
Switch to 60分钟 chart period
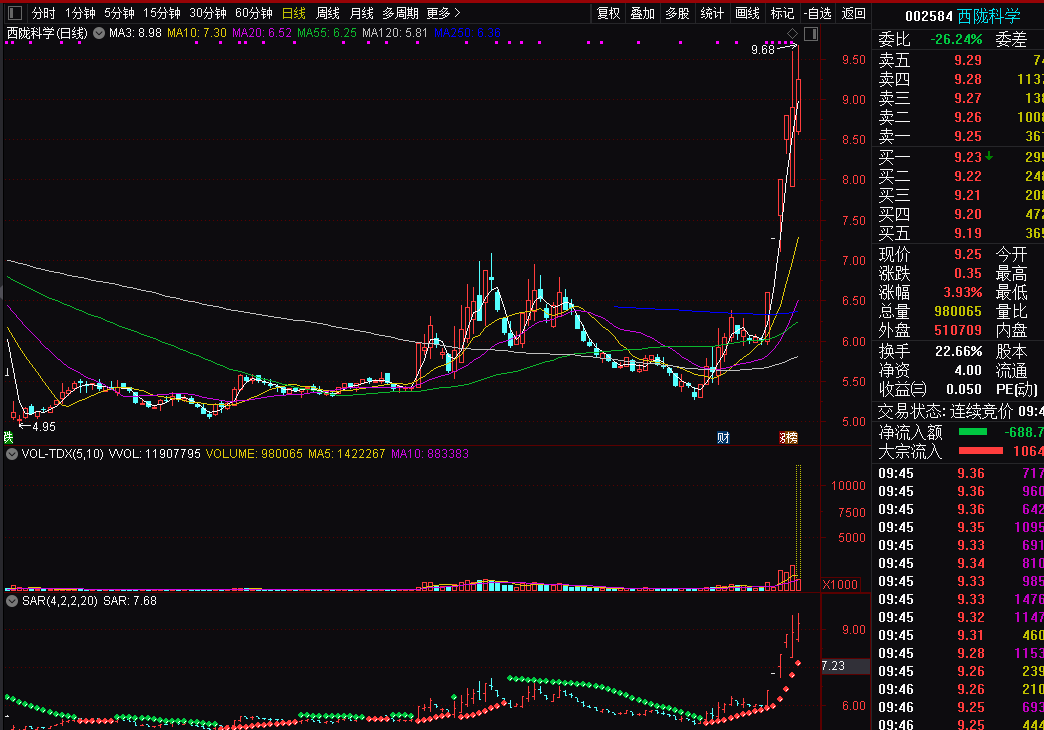[253, 13]
